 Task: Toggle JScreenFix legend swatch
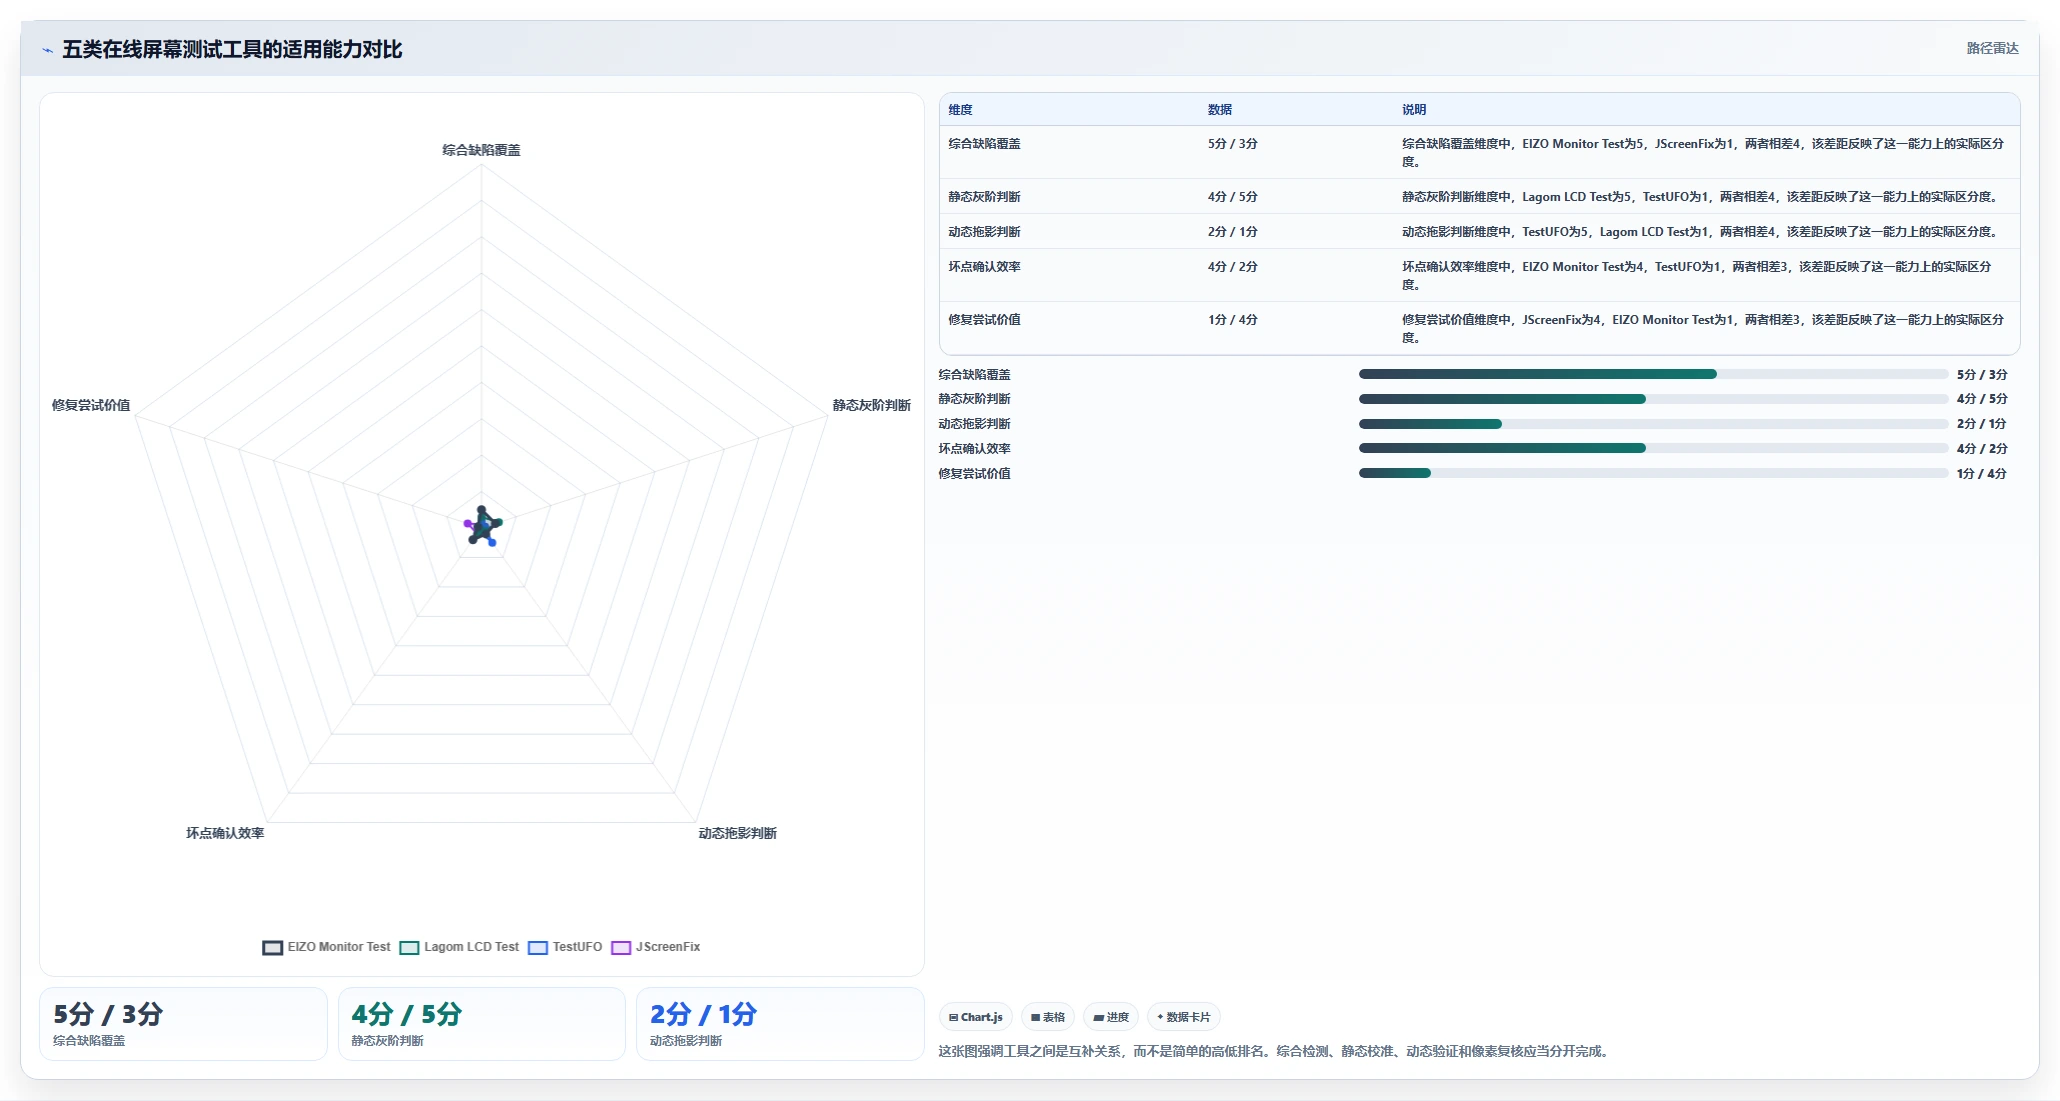tap(621, 948)
